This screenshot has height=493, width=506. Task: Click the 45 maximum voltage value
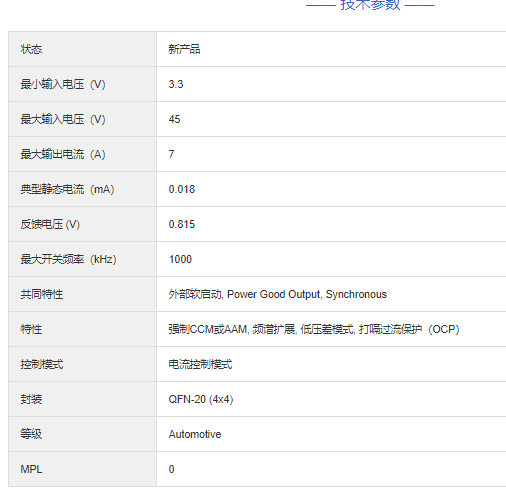tap(174, 119)
